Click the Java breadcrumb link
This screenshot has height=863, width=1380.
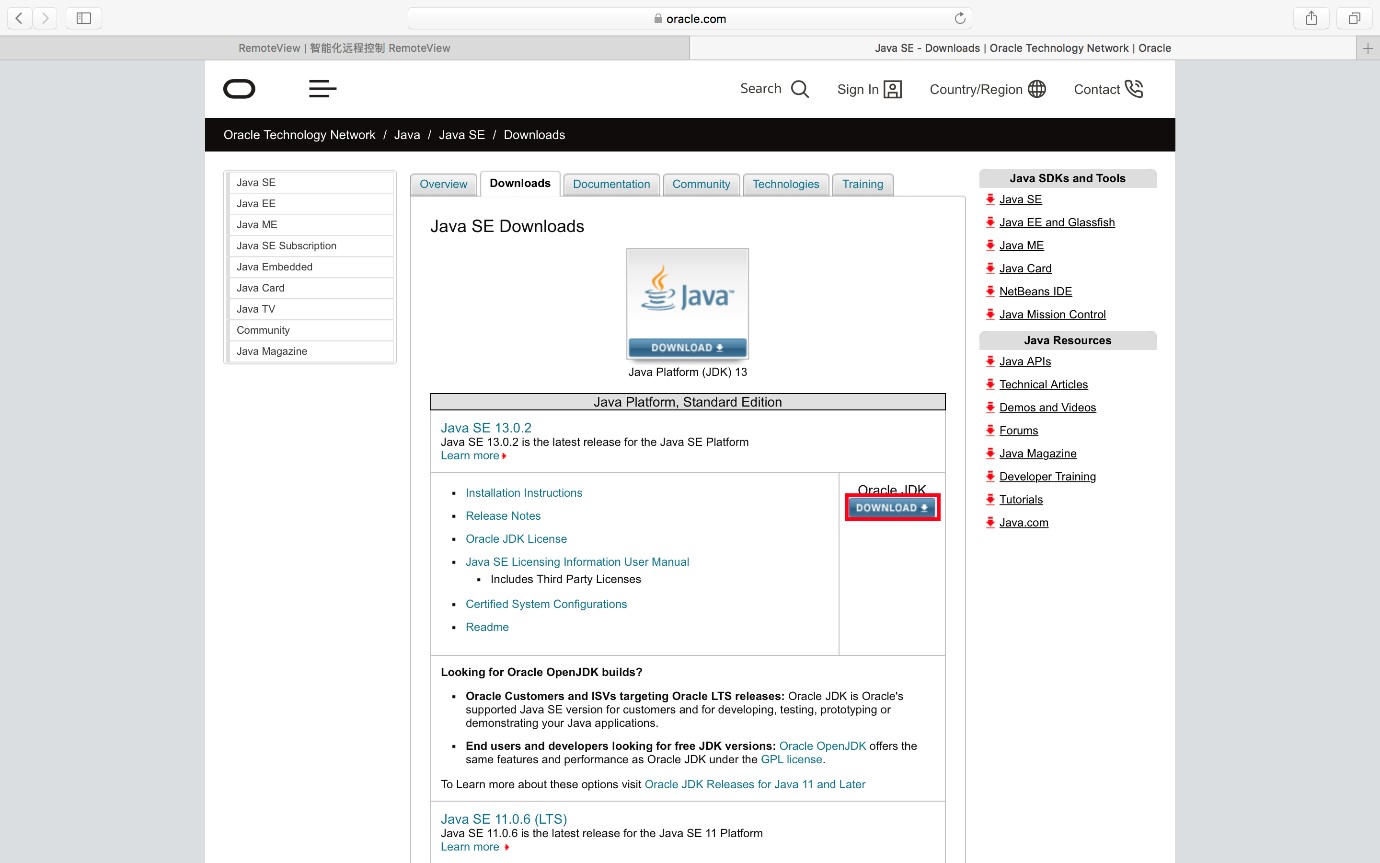point(407,135)
